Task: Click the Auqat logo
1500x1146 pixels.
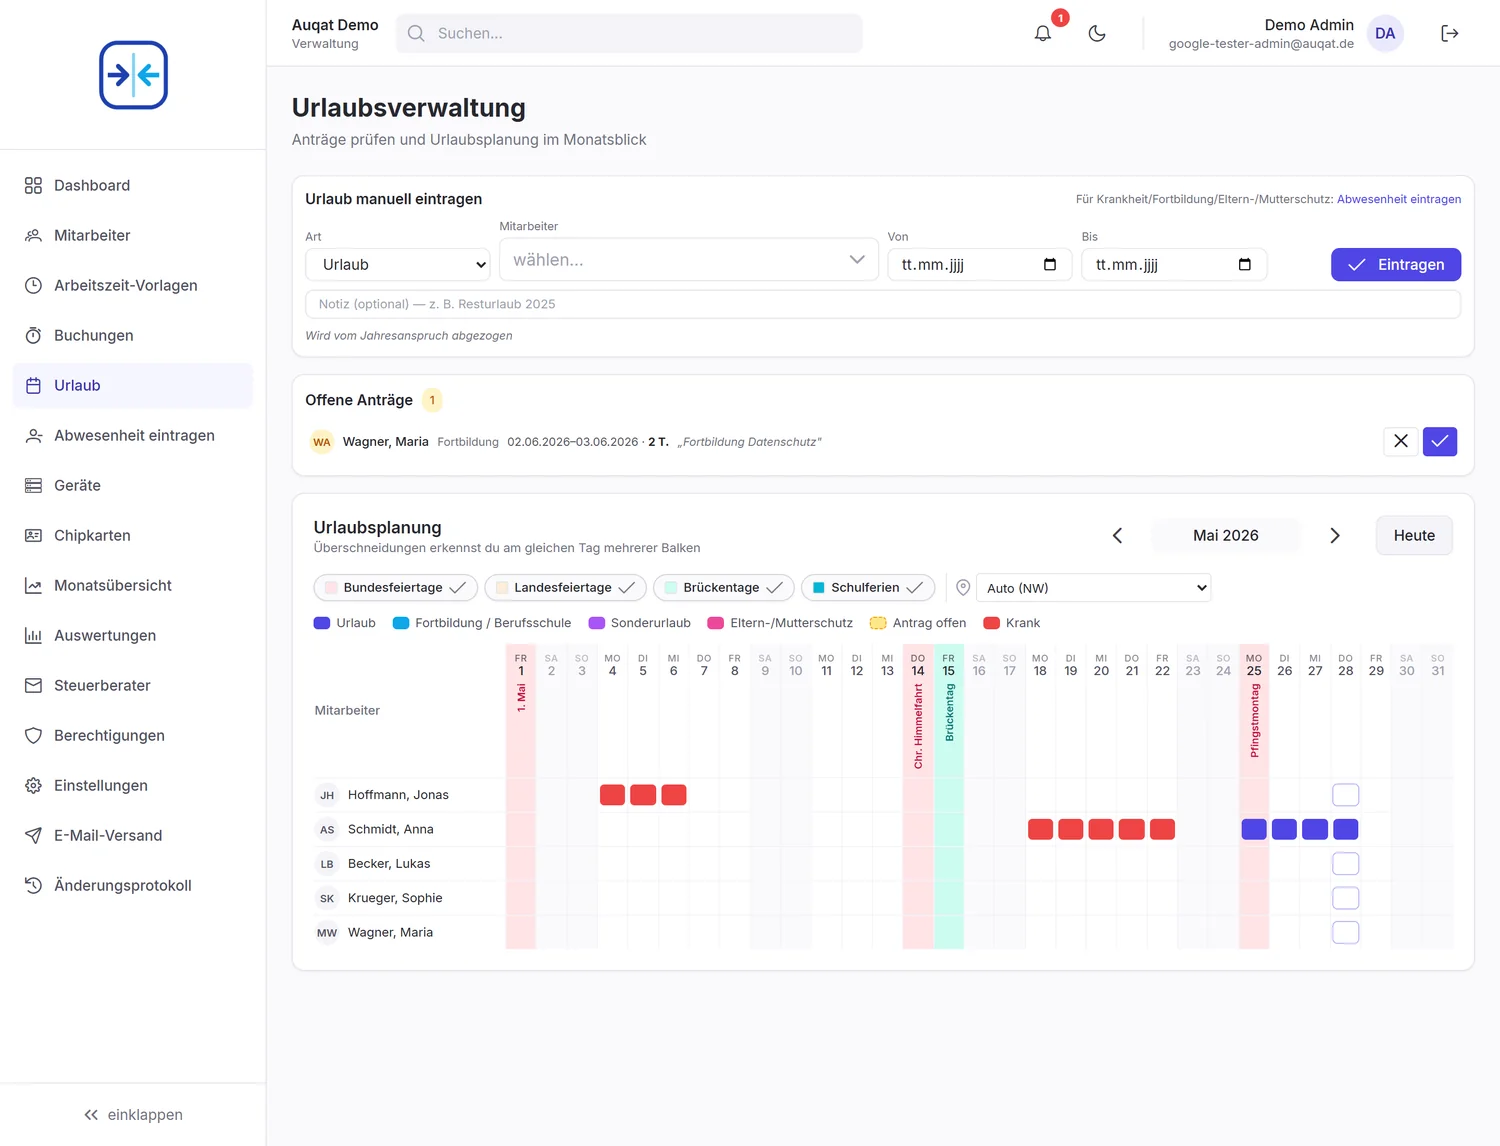Action: 133,75
